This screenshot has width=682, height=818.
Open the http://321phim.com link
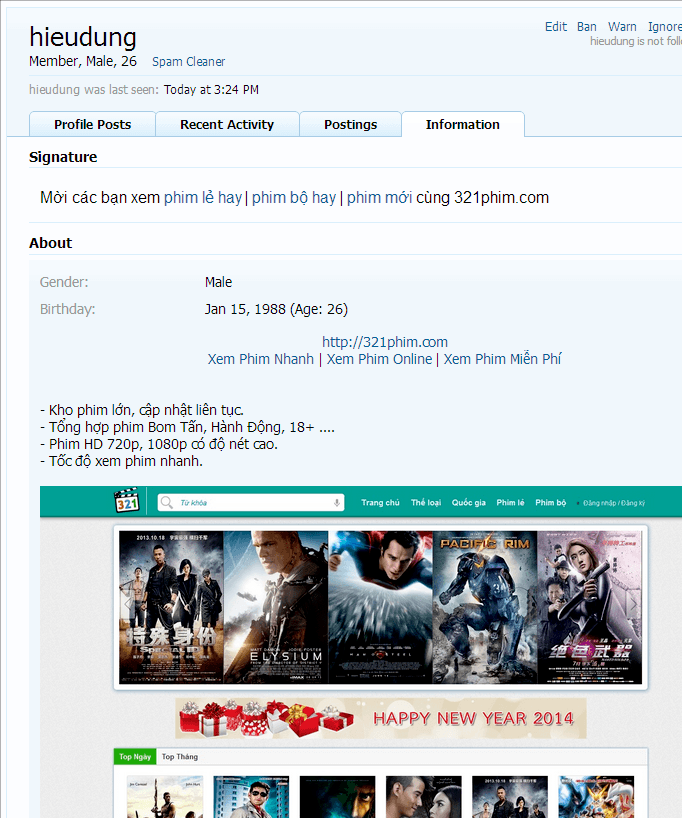tap(385, 342)
